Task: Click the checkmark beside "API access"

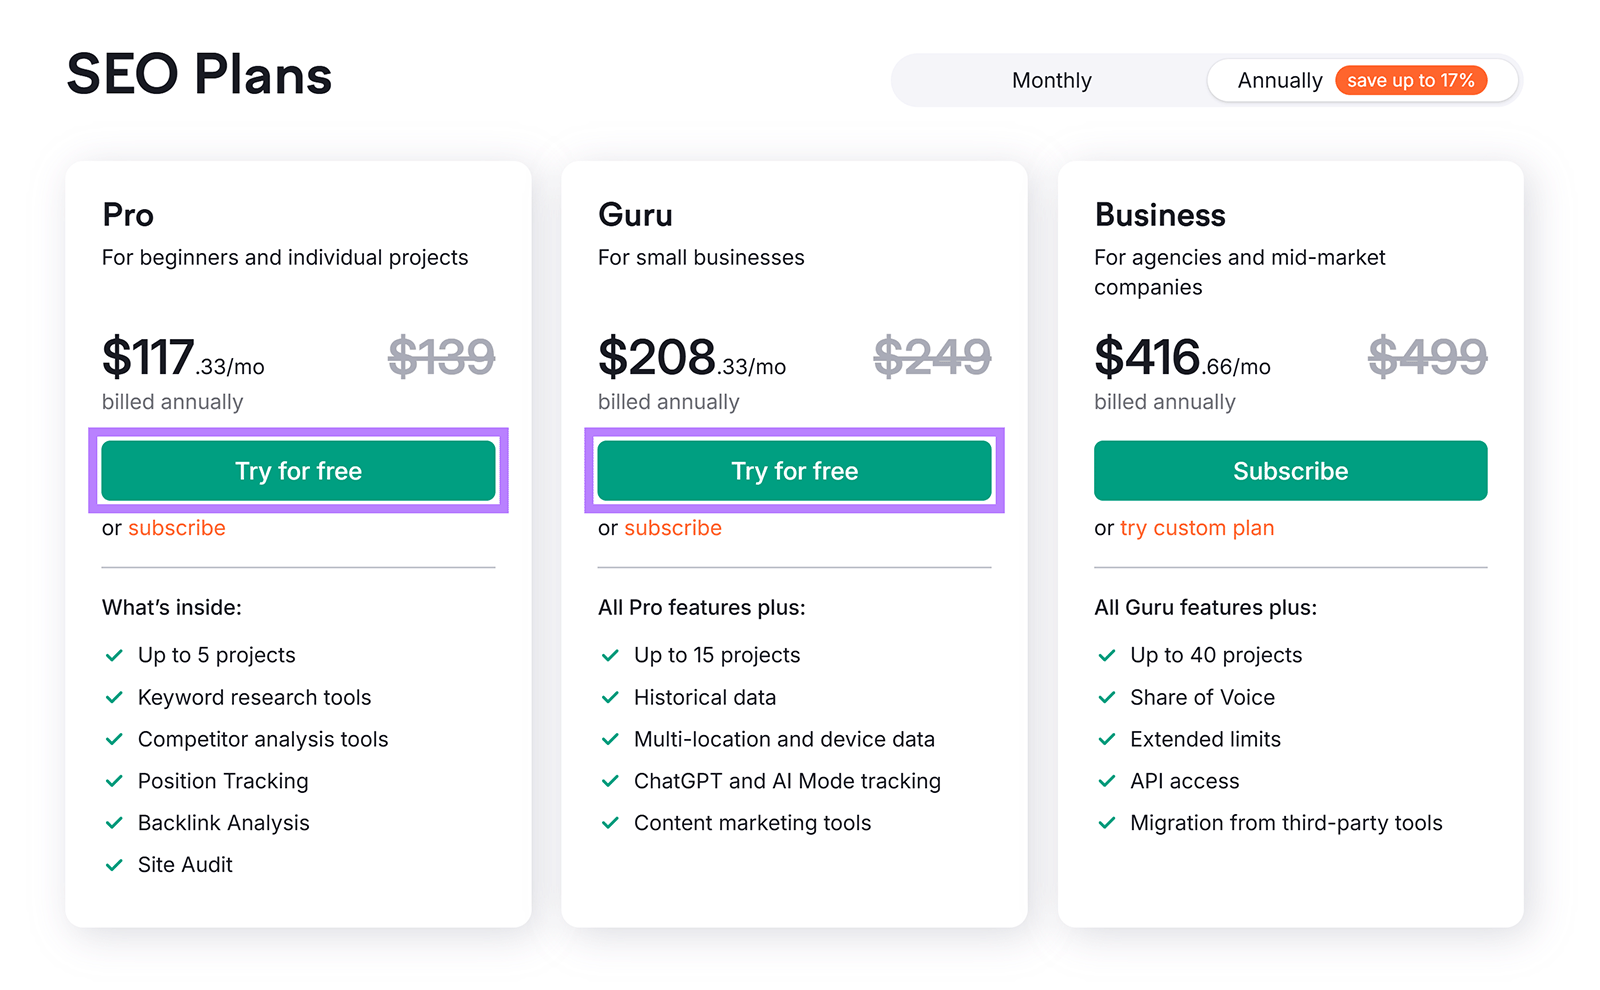Action: tap(1106, 781)
